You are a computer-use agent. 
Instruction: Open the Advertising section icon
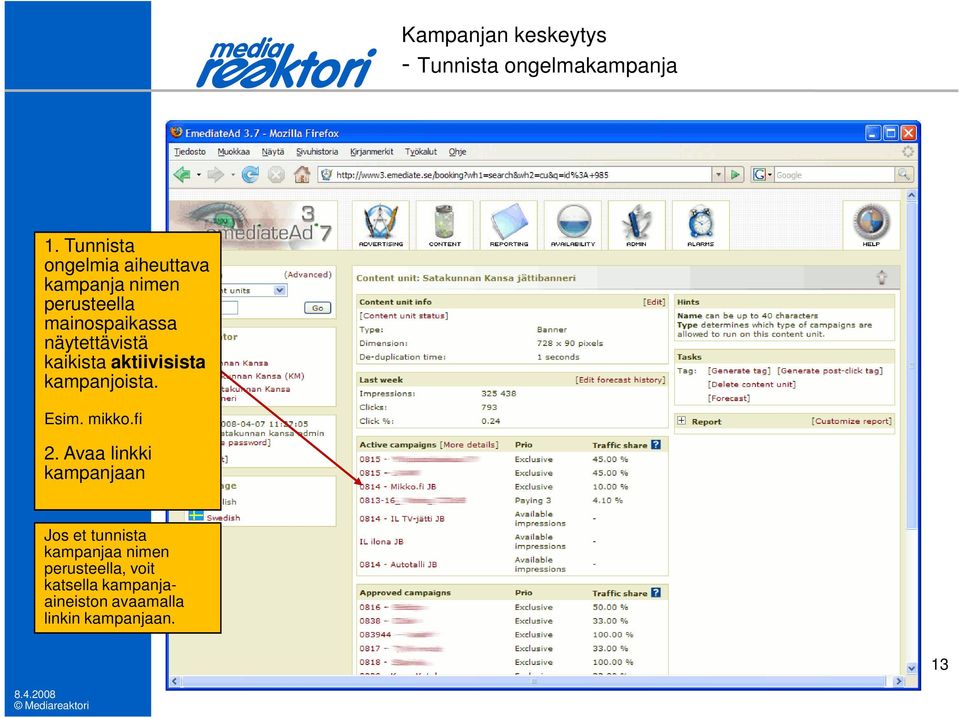point(380,224)
